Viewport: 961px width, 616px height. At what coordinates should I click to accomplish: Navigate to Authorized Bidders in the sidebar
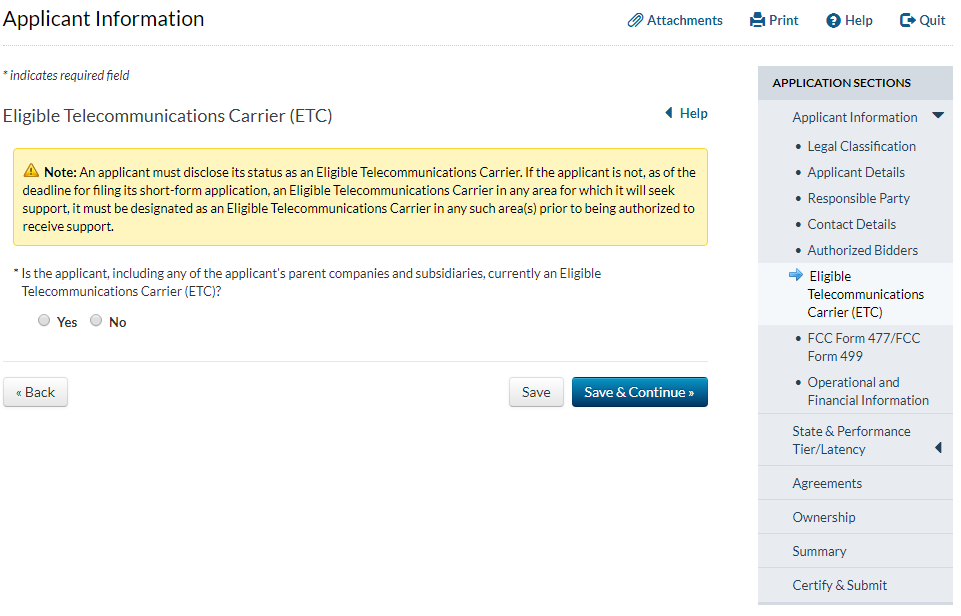tap(862, 250)
